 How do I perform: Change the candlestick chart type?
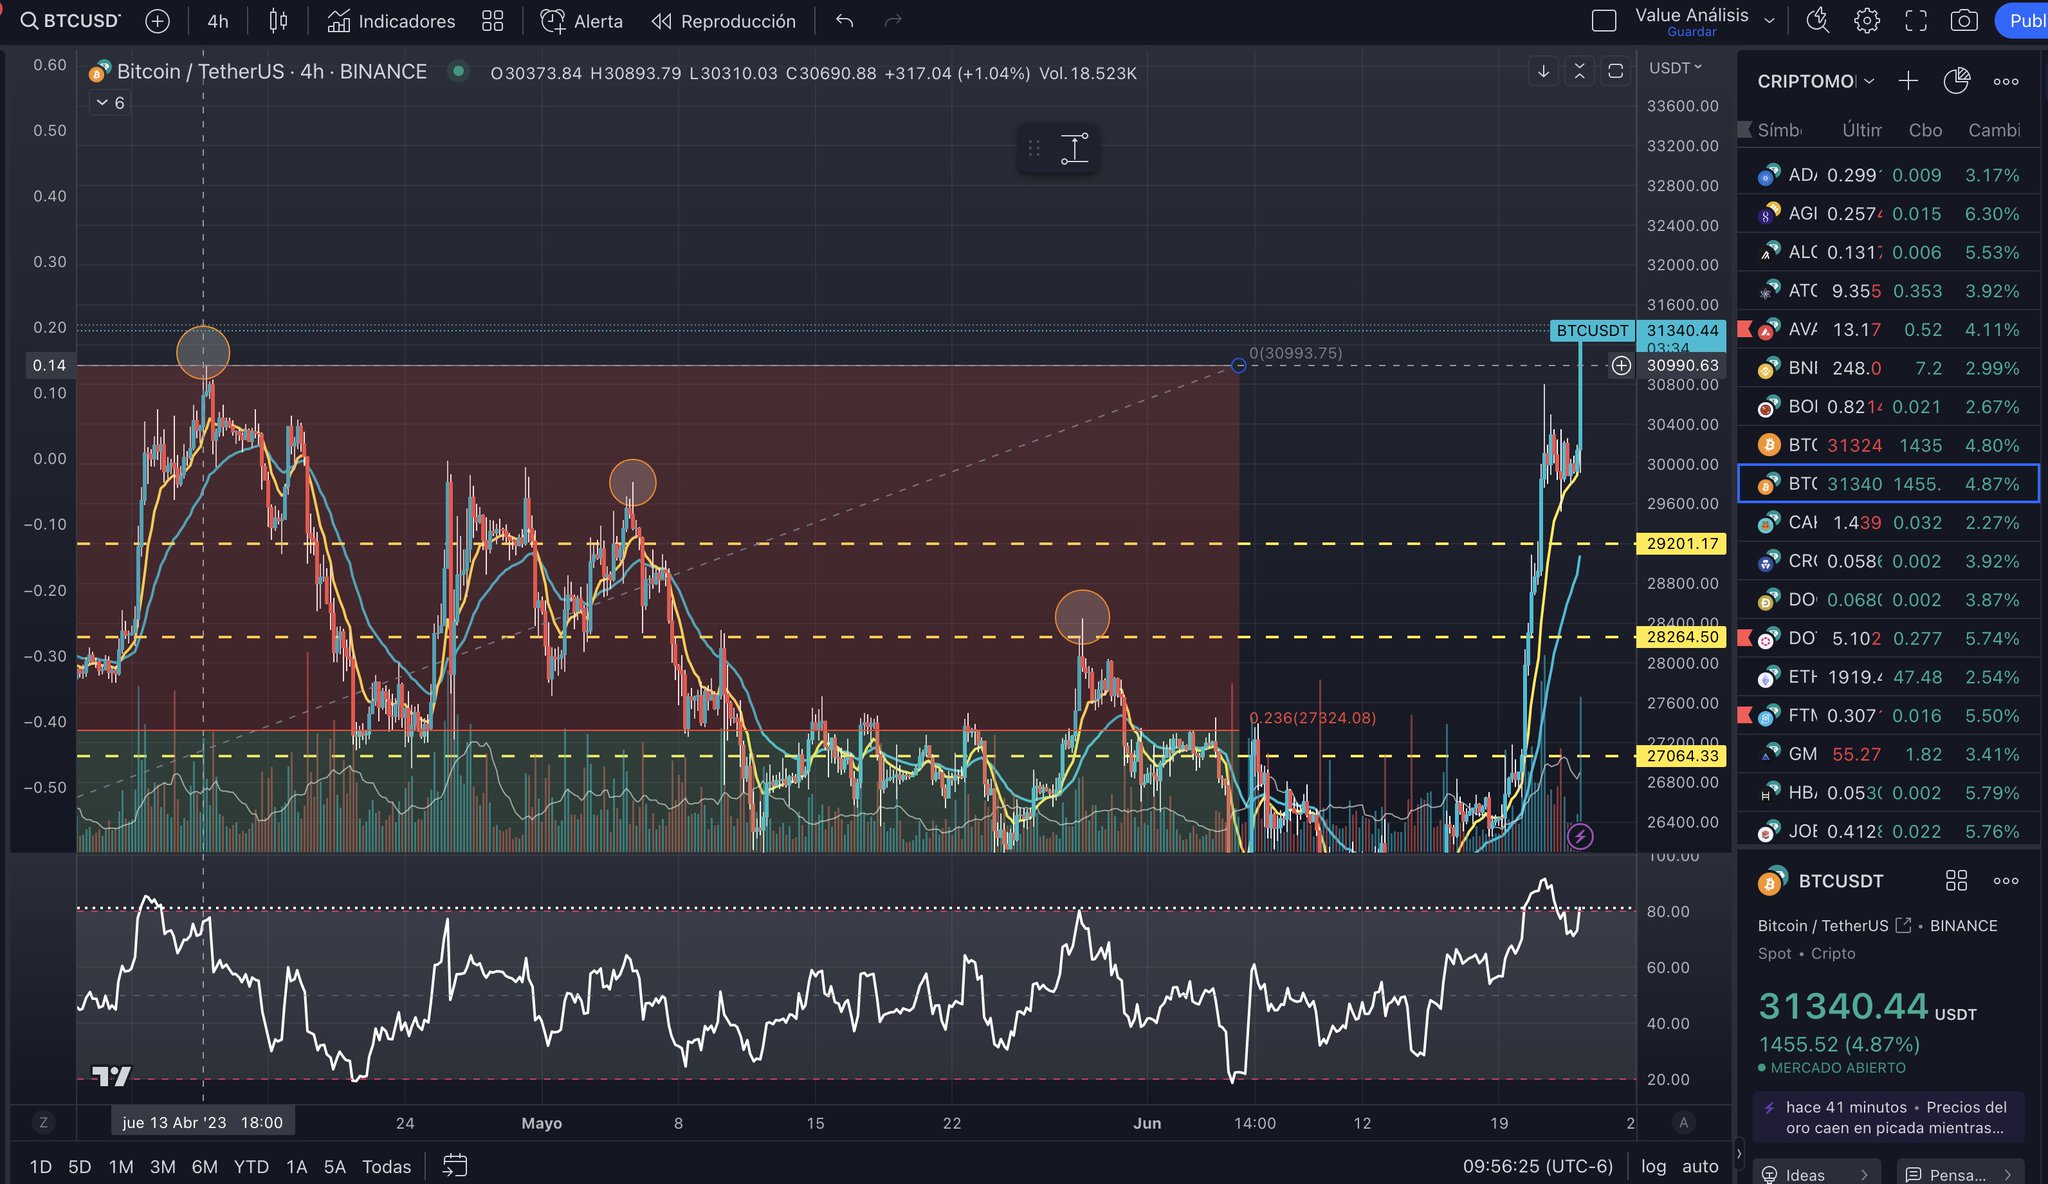click(x=278, y=21)
